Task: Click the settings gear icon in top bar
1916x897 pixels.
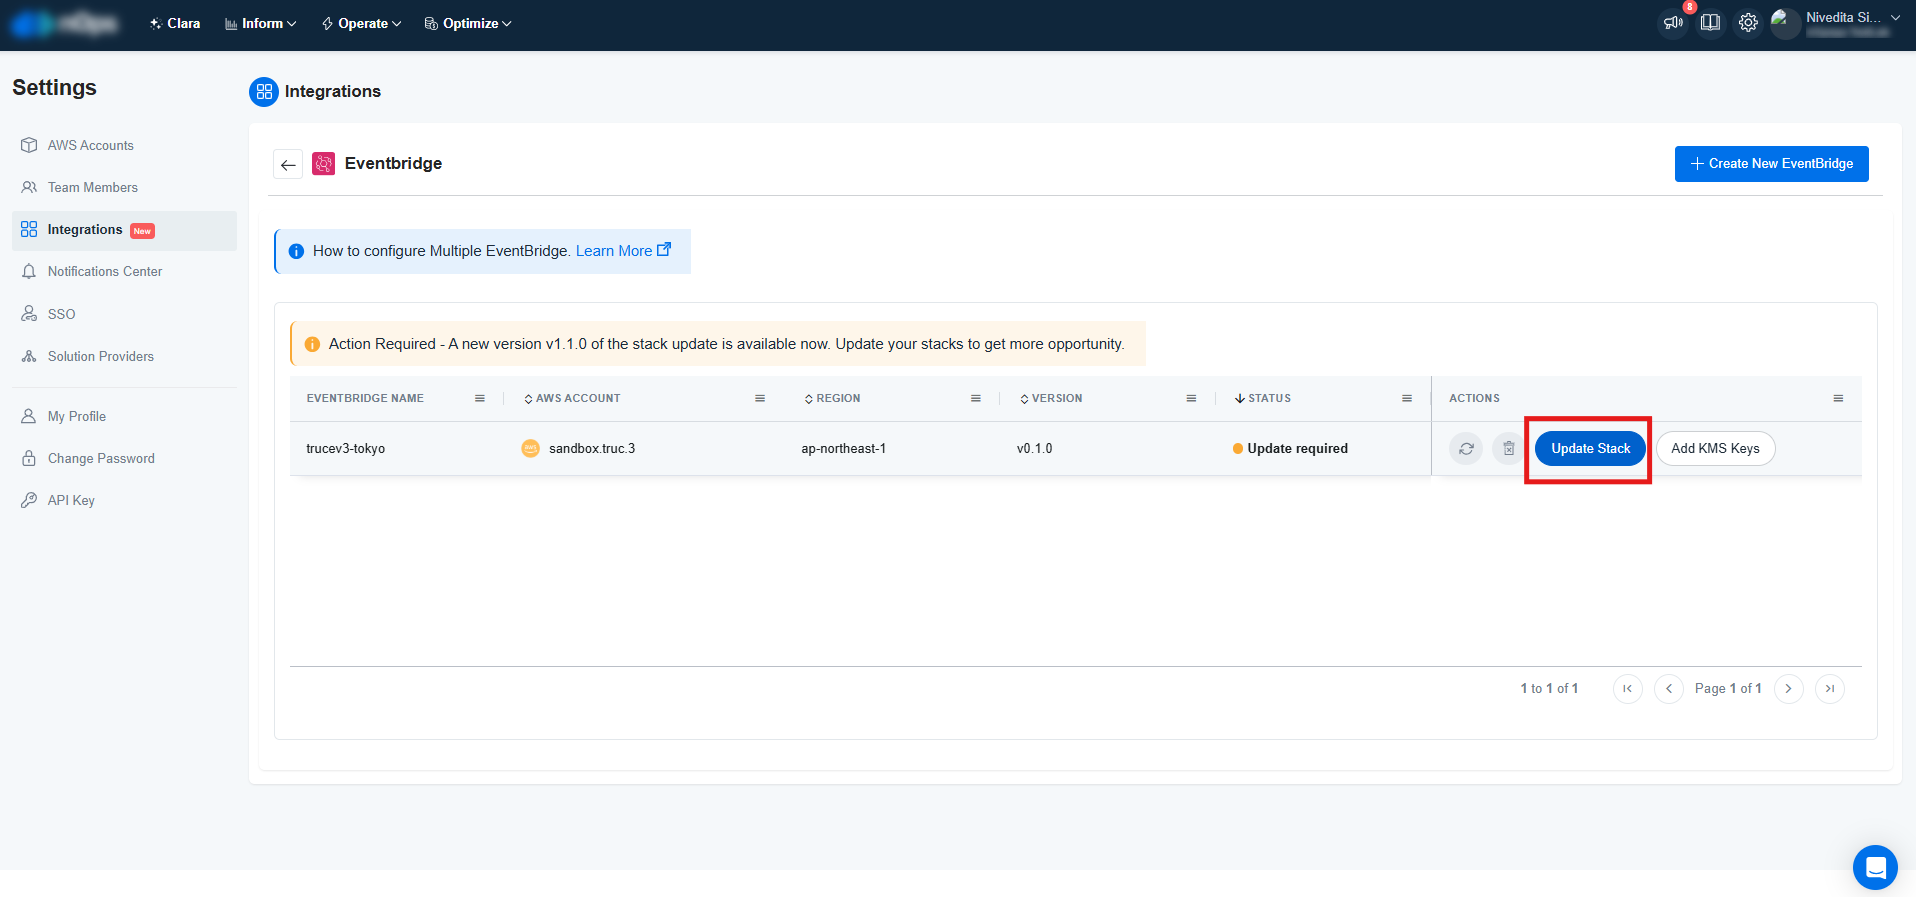Action: [x=1748, y=23]
